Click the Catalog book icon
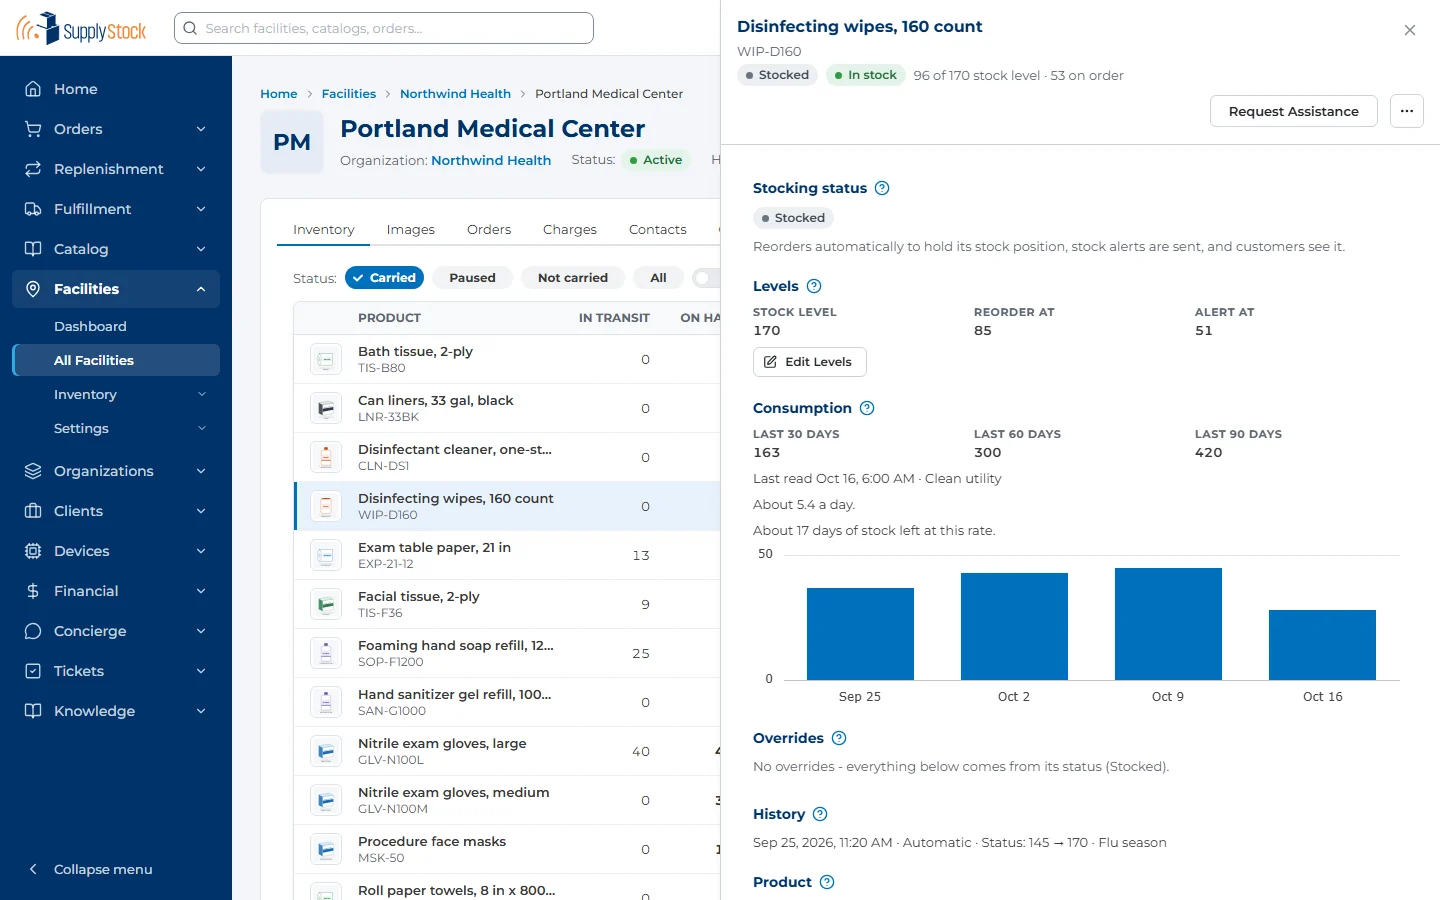This screenshot has width=1440, height=900. [x=33, y=249]
